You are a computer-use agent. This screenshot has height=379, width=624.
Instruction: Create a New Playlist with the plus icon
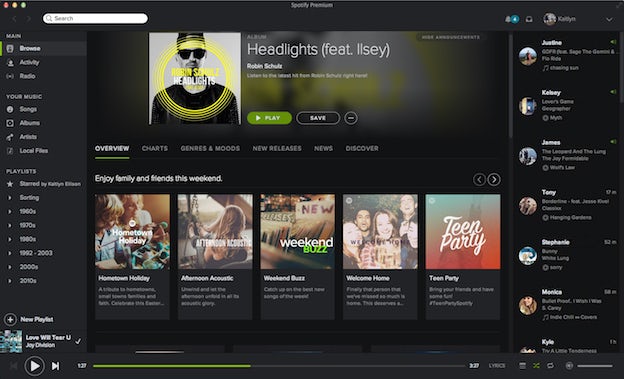coord(10,319)
